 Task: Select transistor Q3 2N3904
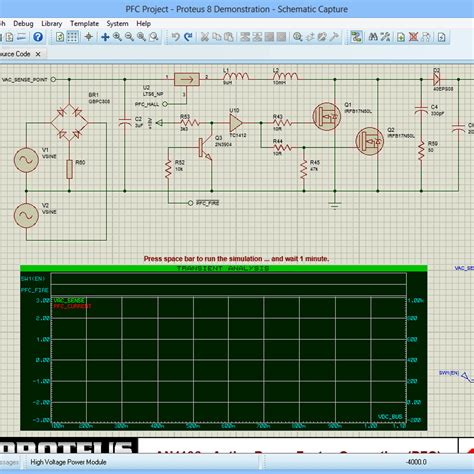coord(205,147)
